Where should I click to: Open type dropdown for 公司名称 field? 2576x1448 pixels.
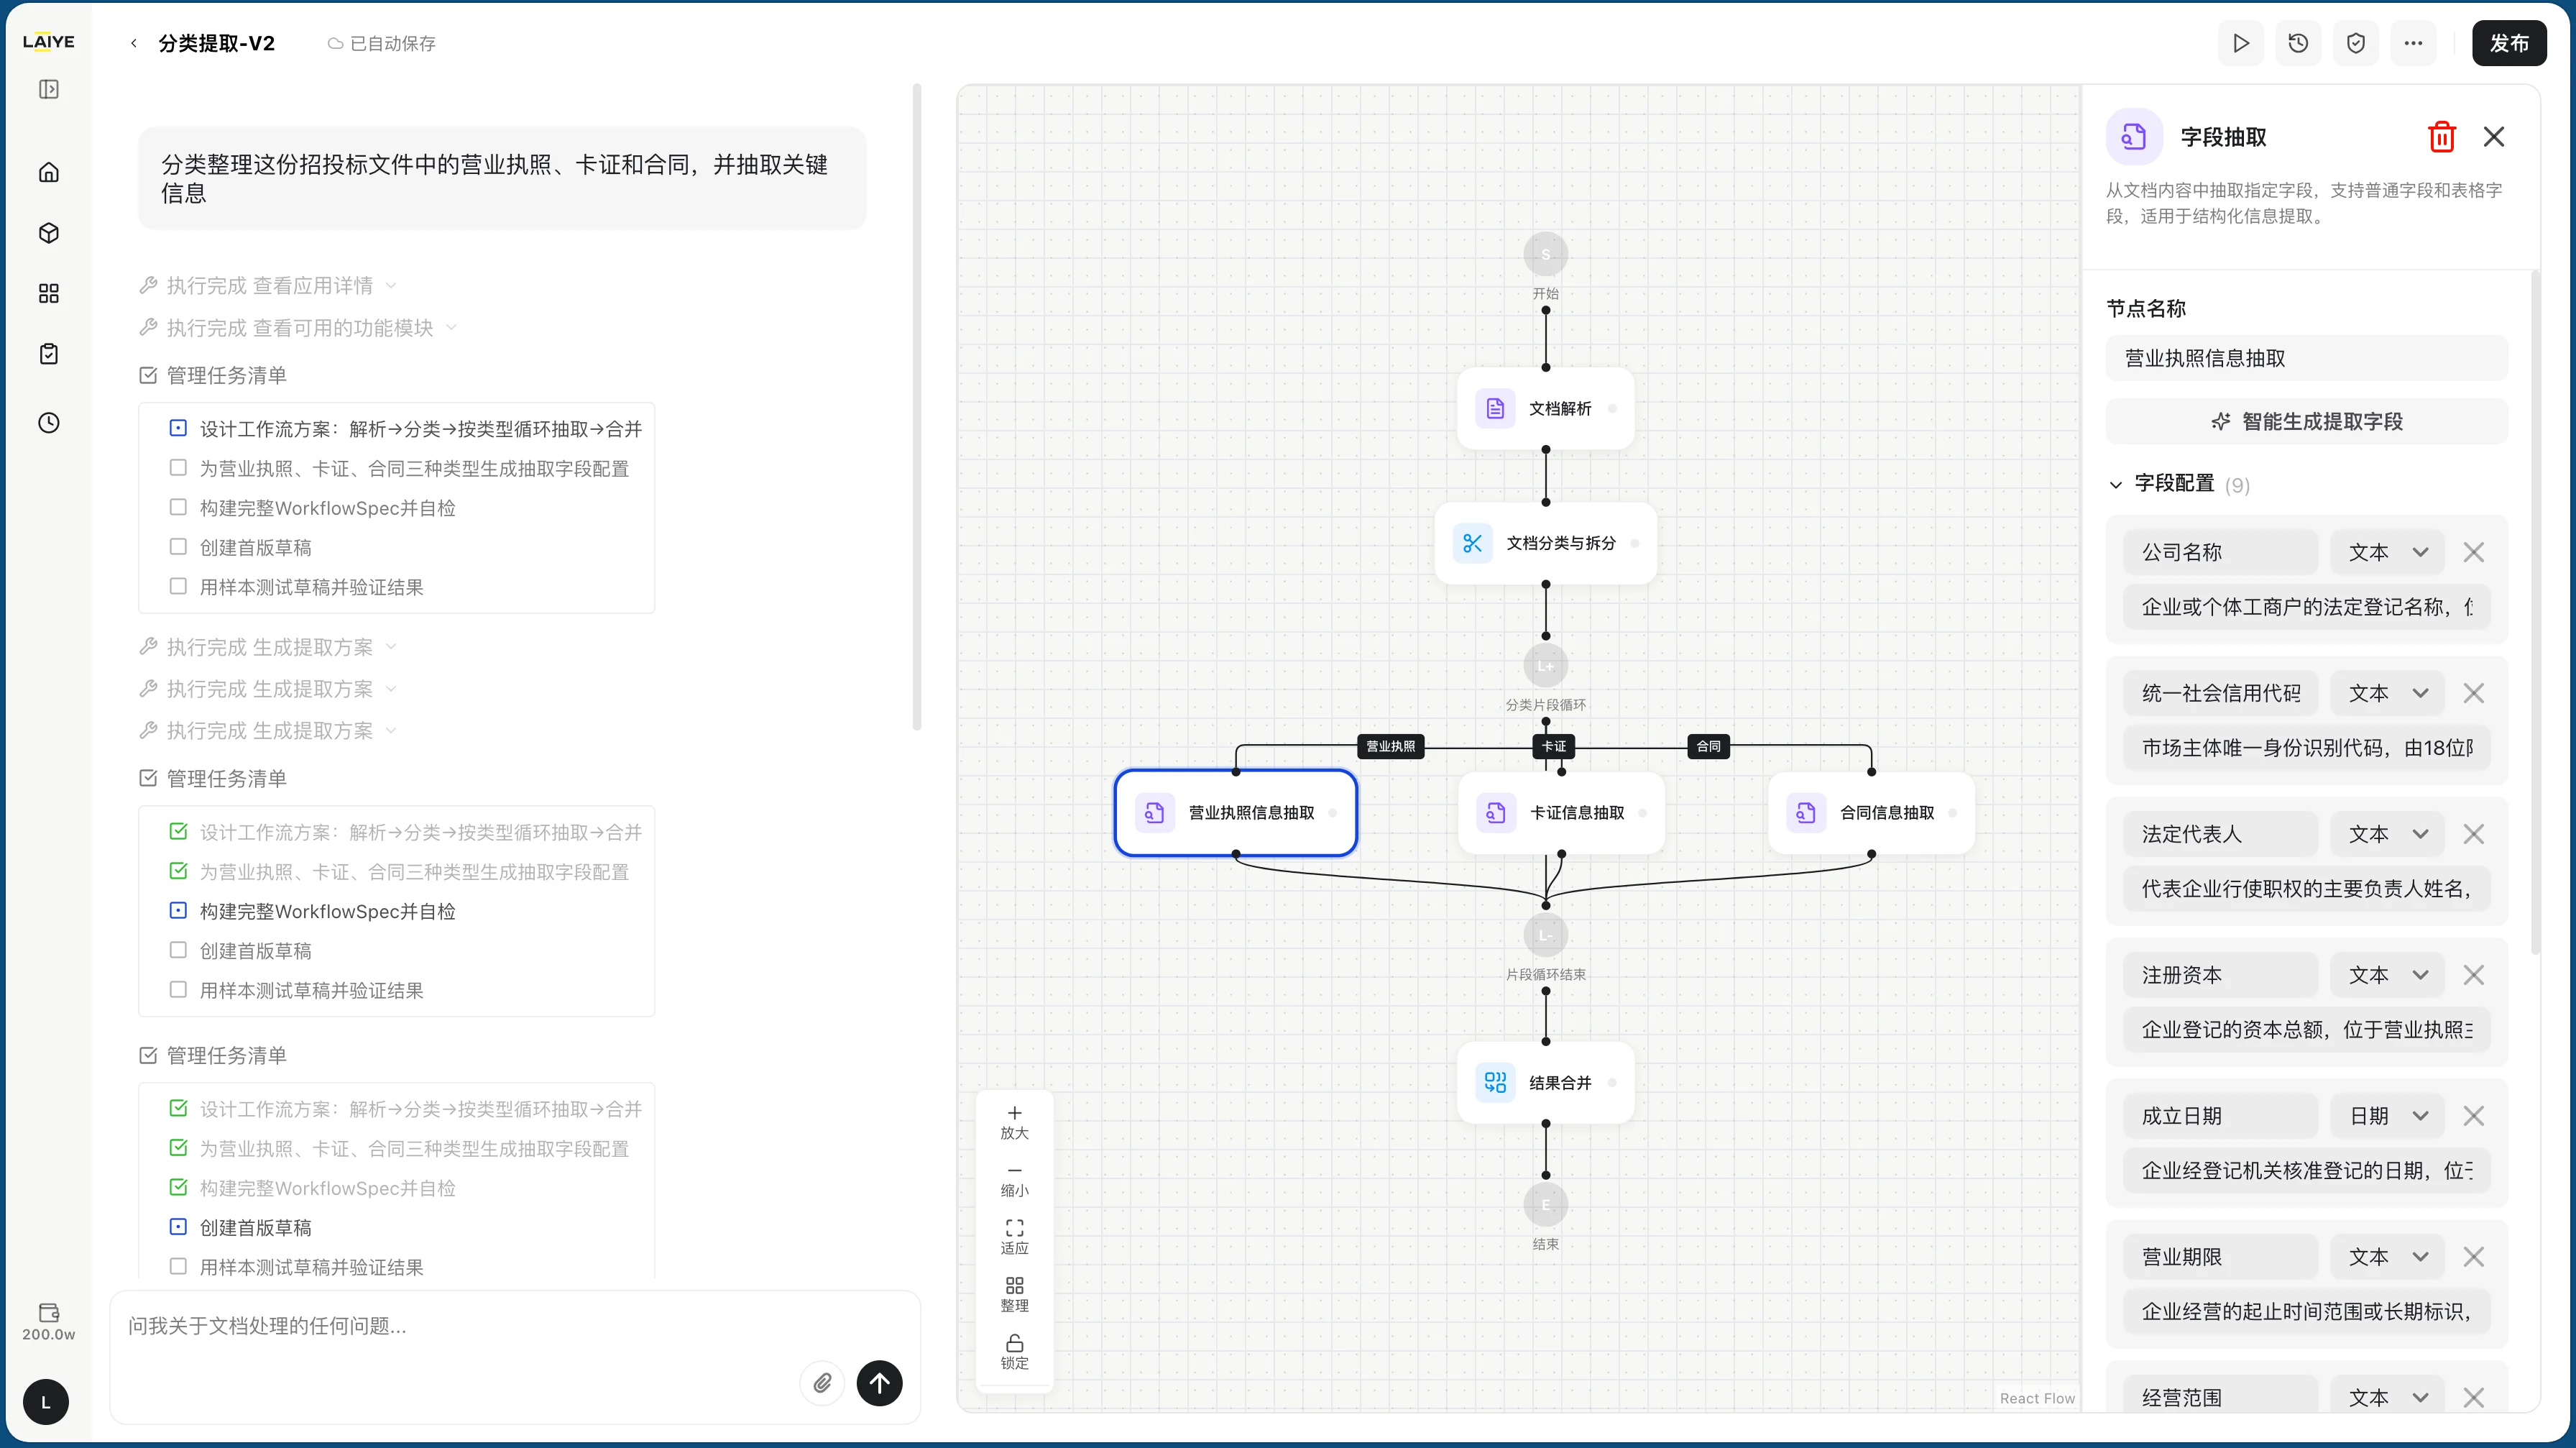click(x=2388, y=552)
